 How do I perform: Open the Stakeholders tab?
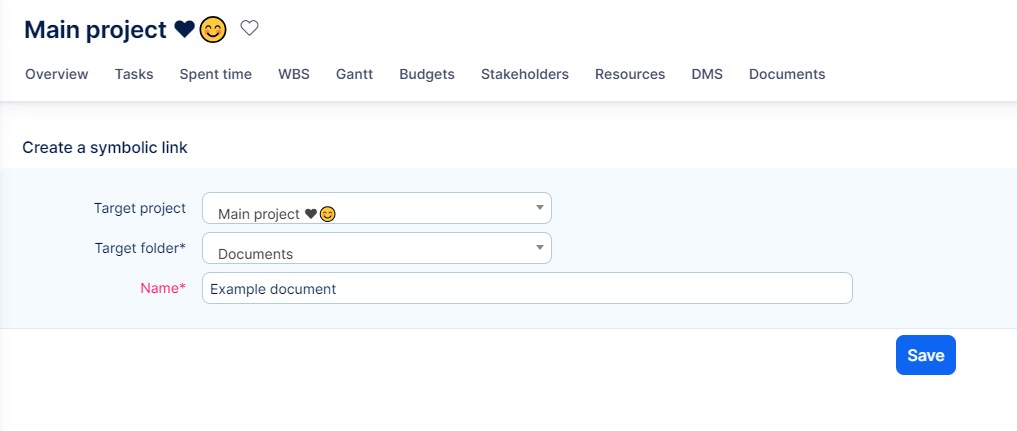525,74
